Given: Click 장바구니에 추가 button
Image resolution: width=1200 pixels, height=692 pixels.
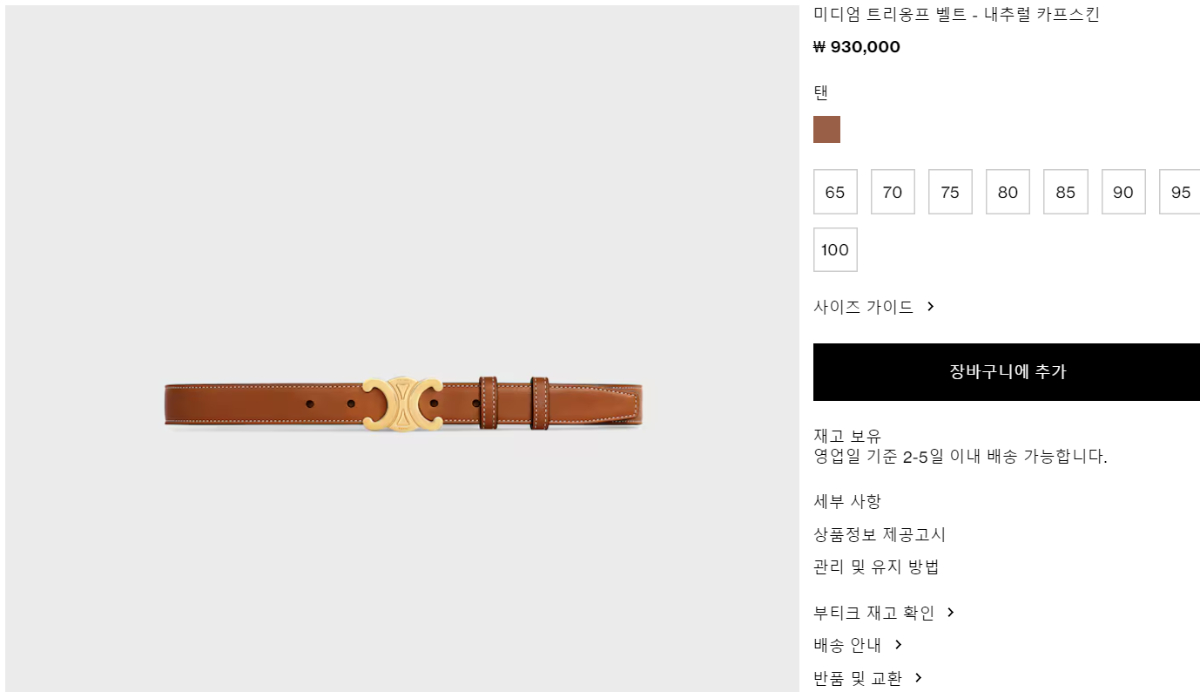Looking at the screenshot, I should (1006, 372).
